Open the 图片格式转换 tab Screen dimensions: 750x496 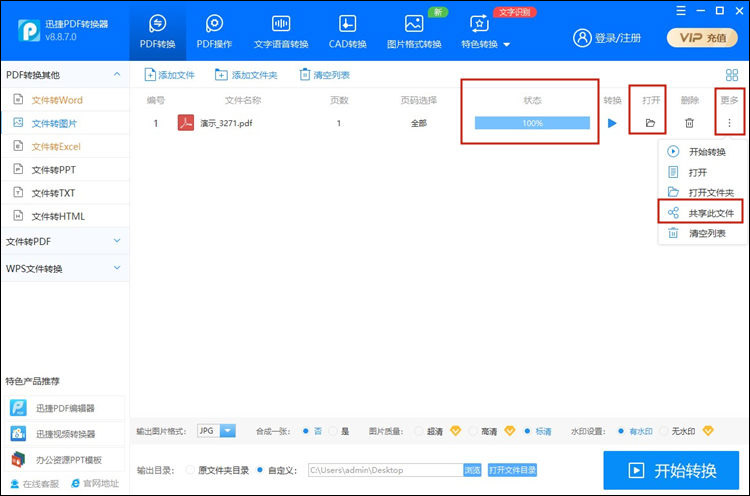(x=414, y=32)
